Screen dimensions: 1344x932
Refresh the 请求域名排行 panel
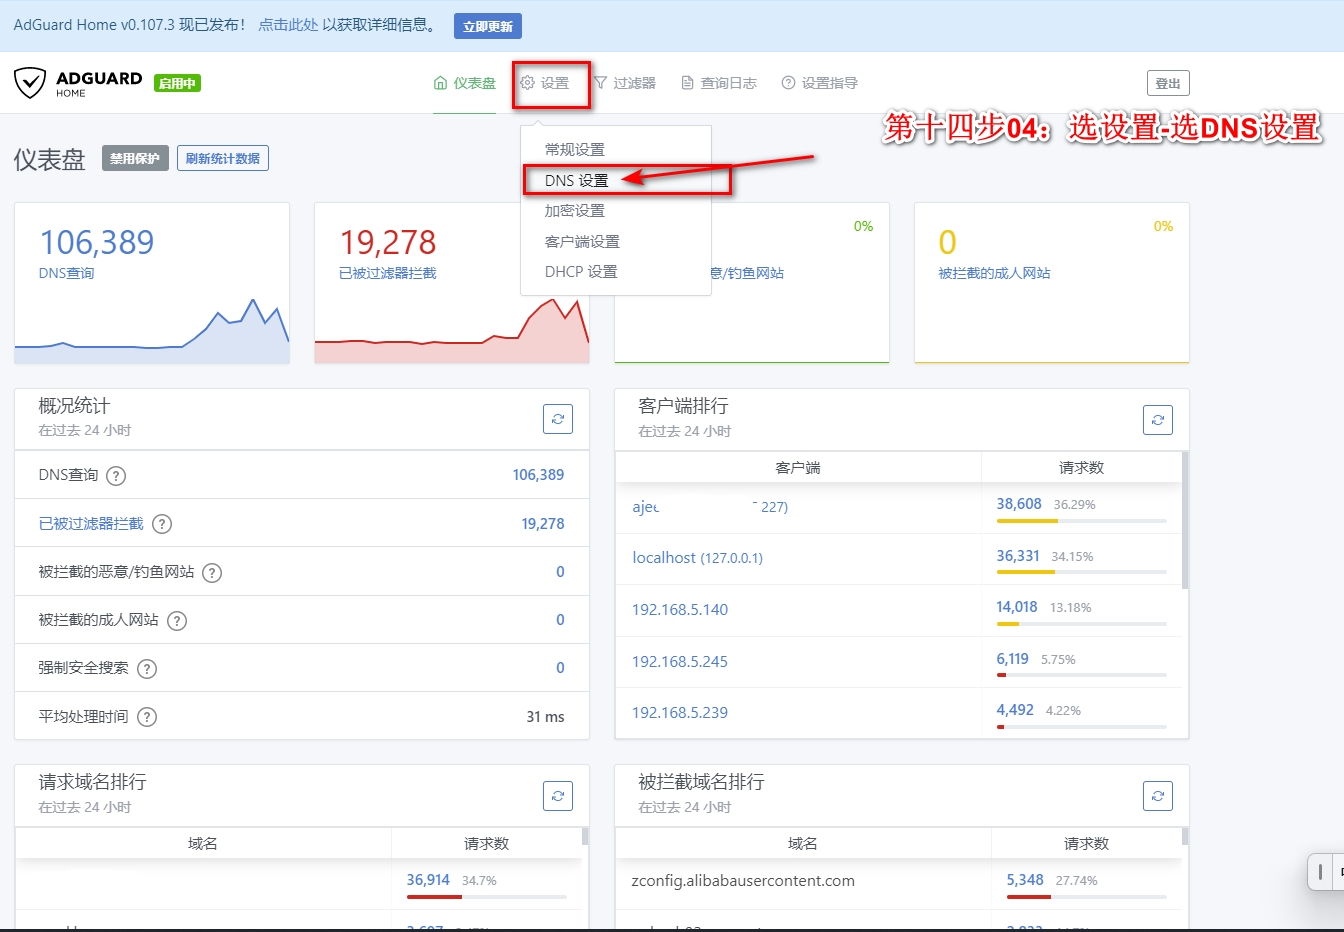click(558, 796)
